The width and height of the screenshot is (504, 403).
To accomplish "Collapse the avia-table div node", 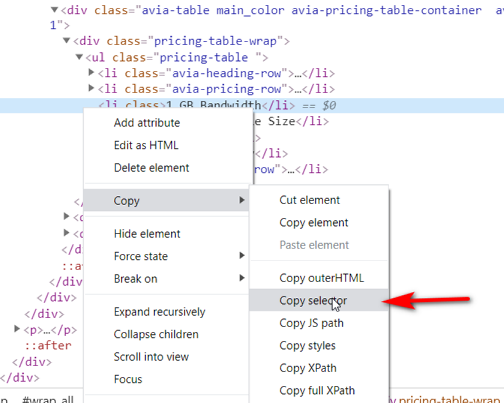I will point(54,10).
